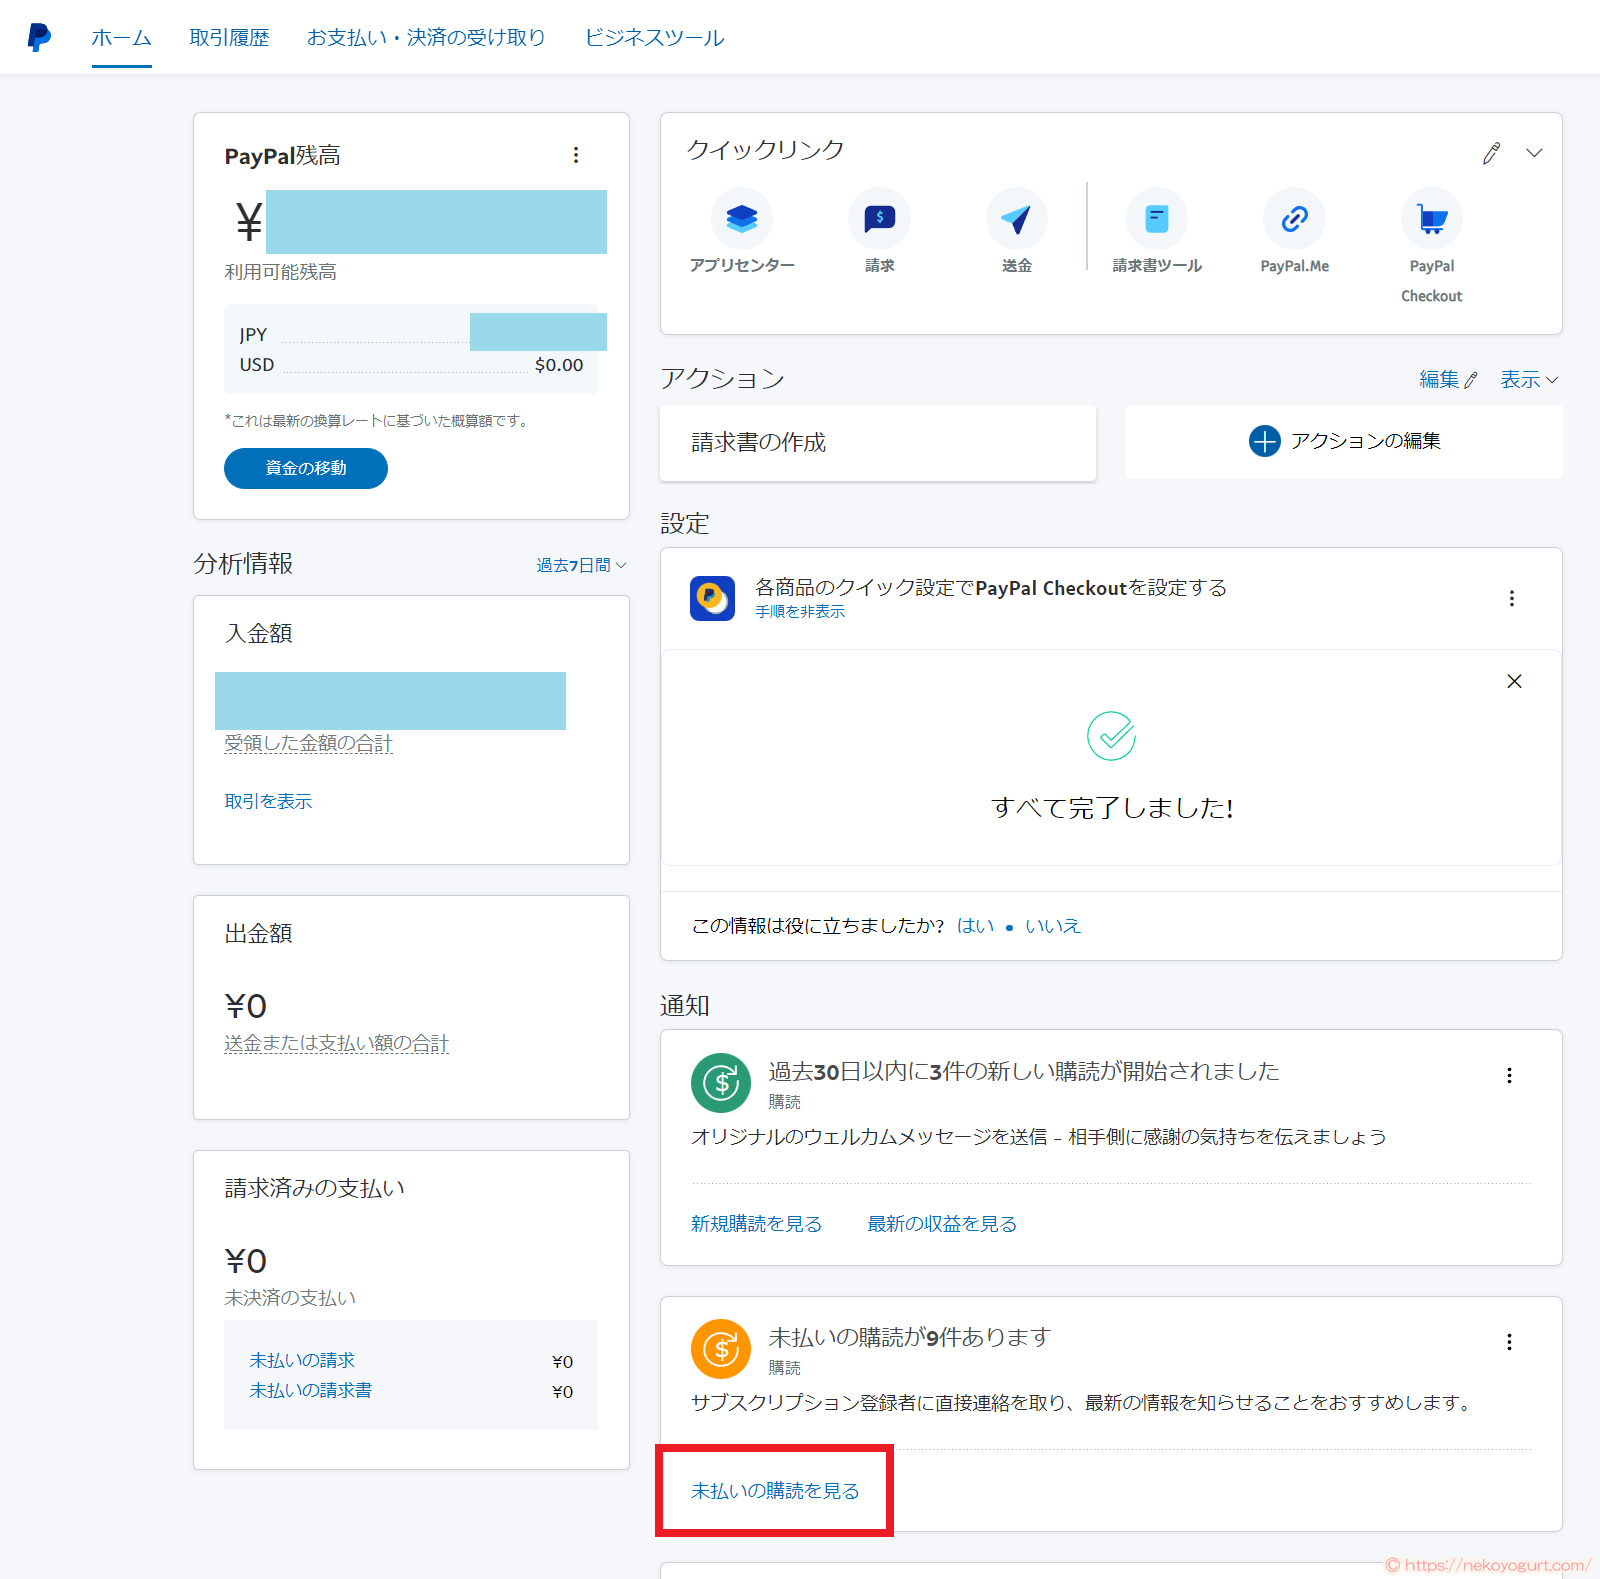Click the PayPal logo in the header
Viewport: 1600px width, 1579px height.
37,37
